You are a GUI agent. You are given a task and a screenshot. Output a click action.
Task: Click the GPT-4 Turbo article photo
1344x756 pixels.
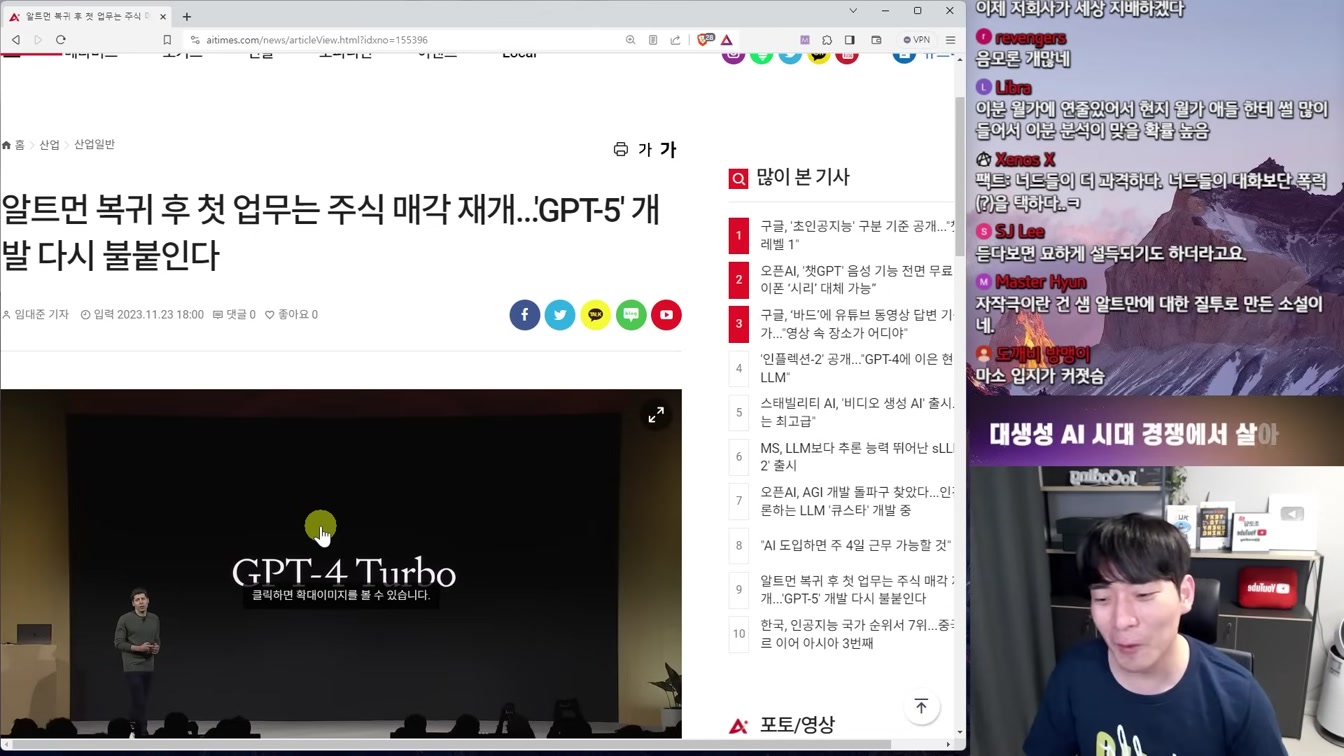tap(341, 563)
